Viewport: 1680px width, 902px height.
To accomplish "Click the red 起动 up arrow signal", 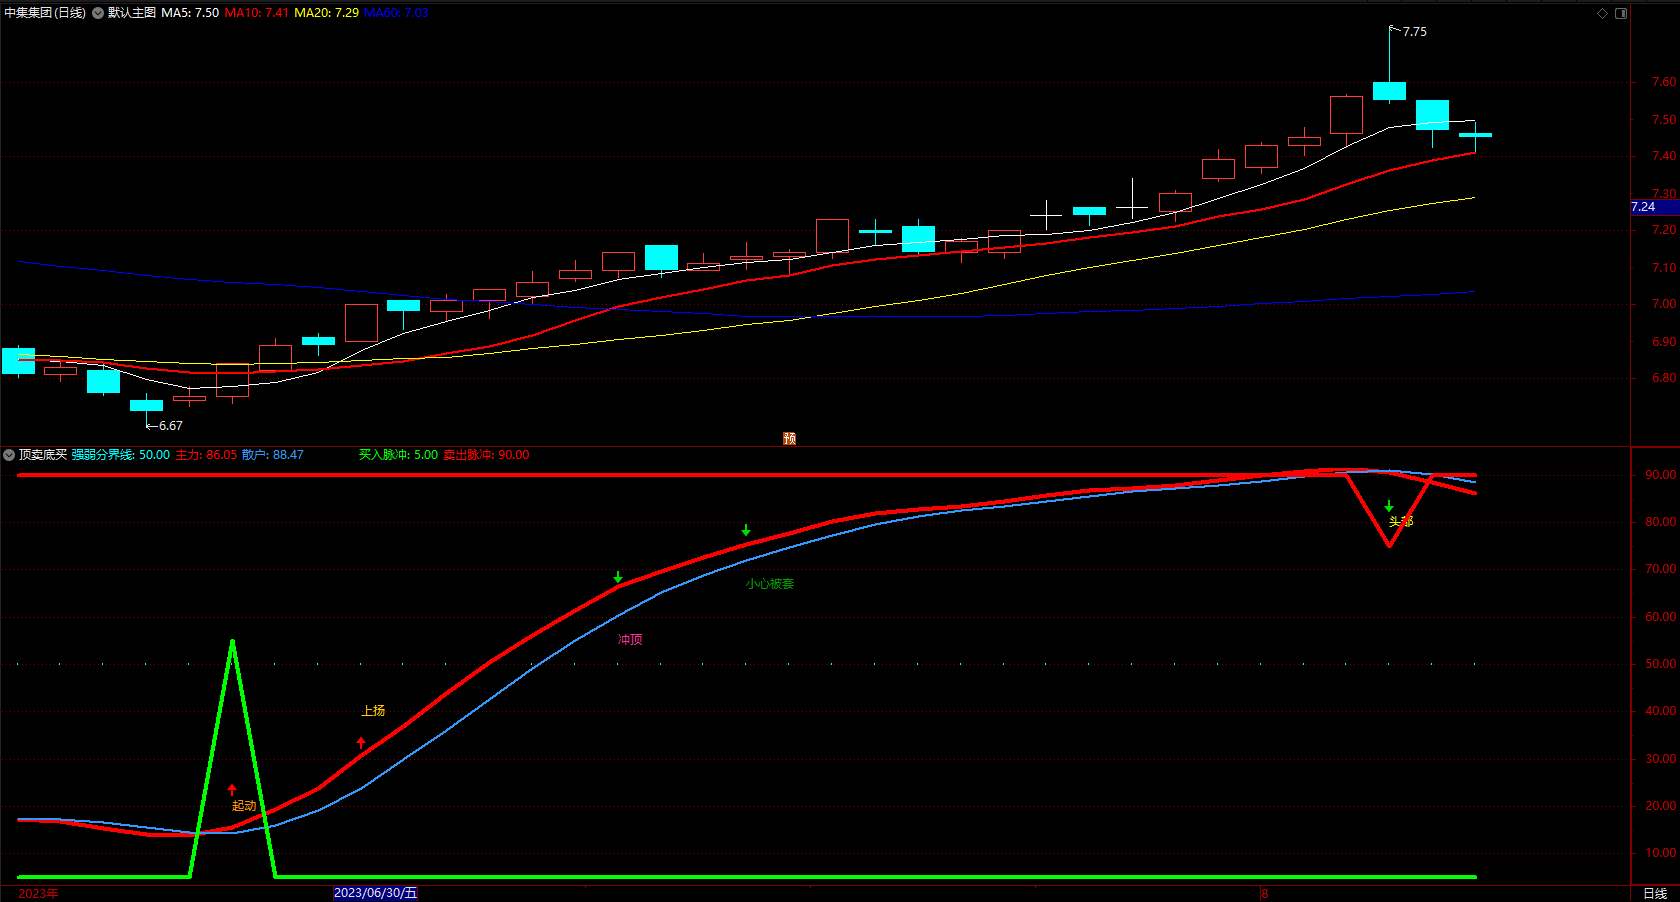I will point(232,790).
